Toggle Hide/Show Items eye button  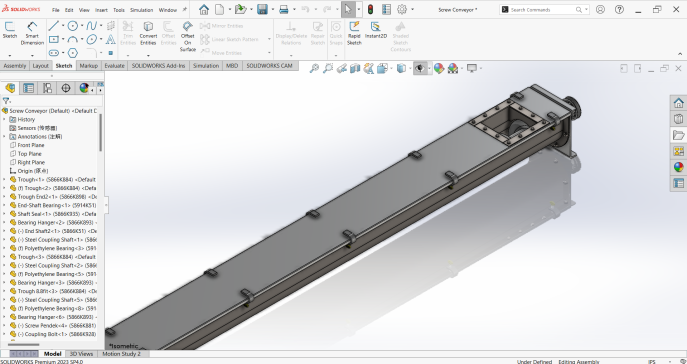click(420, 68)
